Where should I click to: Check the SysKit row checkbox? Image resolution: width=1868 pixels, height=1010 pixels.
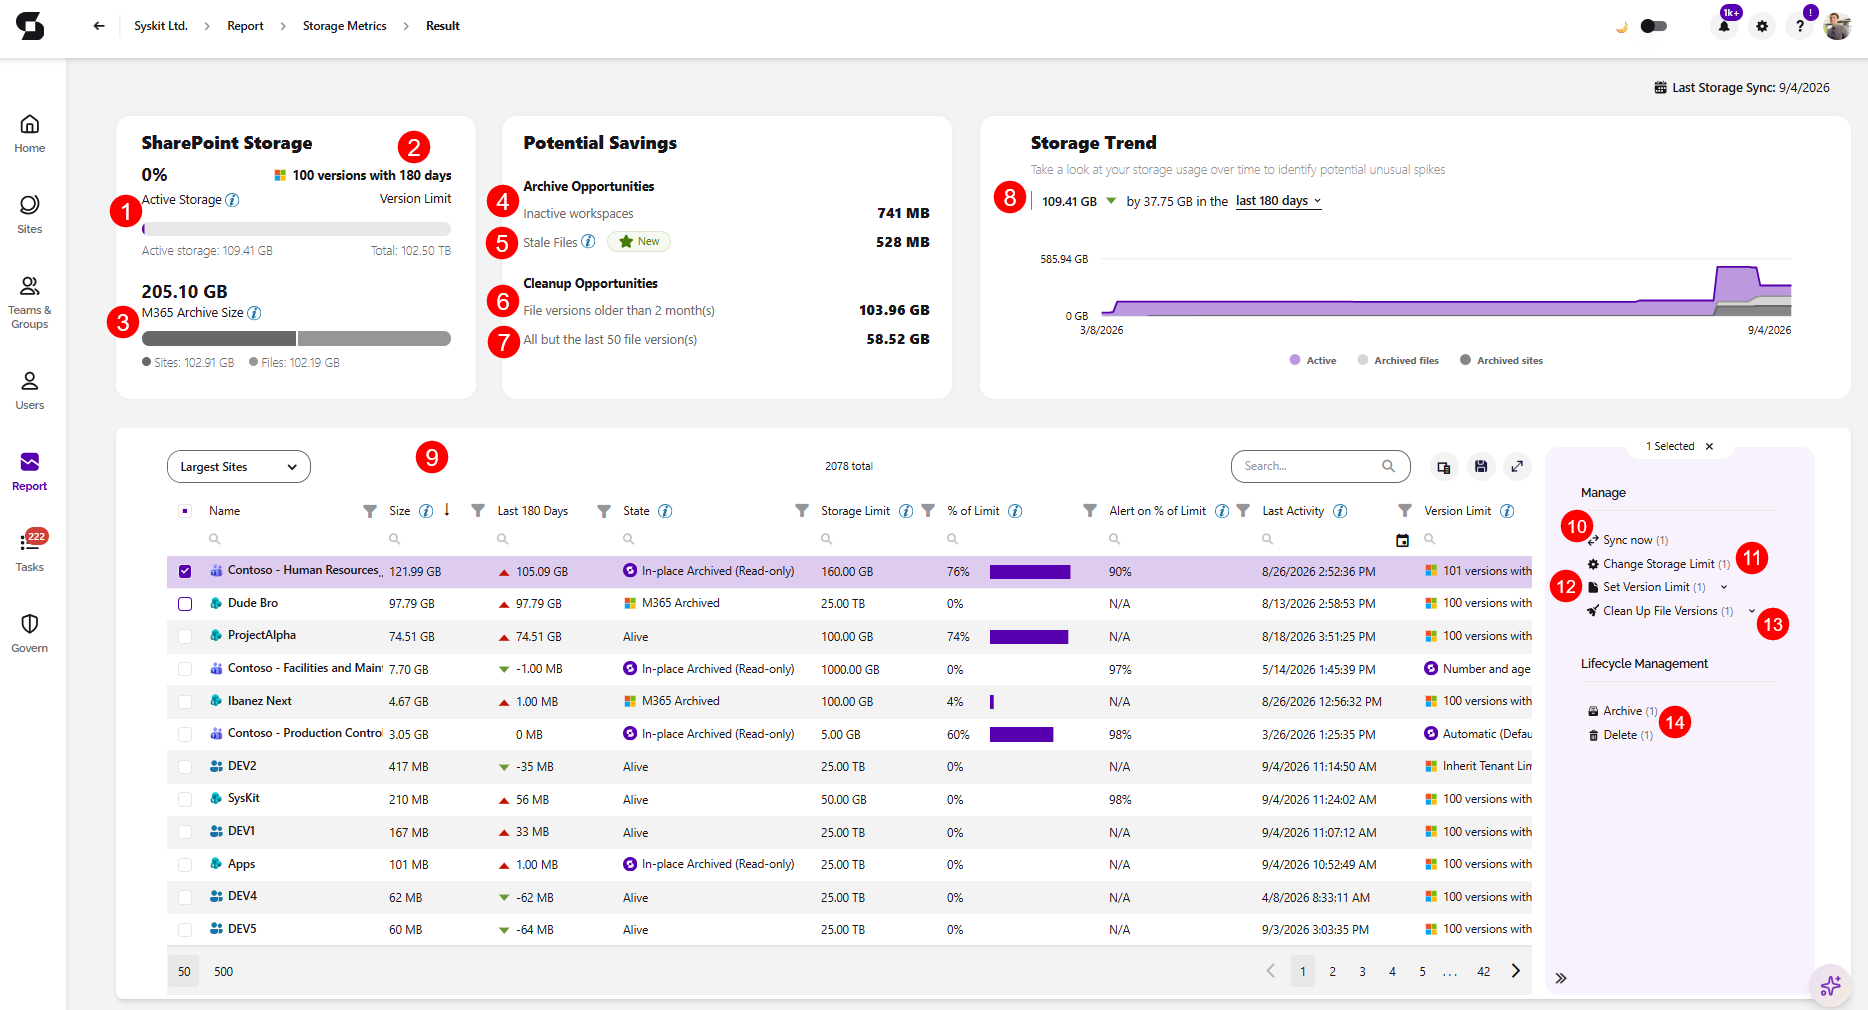[x=185, y=799]
